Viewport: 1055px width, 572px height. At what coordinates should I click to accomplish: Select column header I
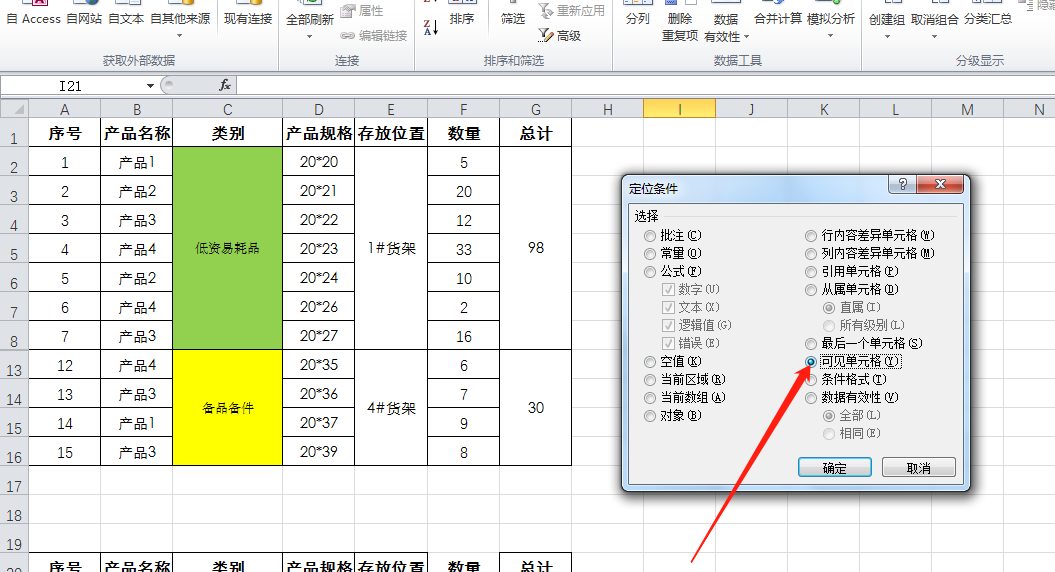coord(679,109)
